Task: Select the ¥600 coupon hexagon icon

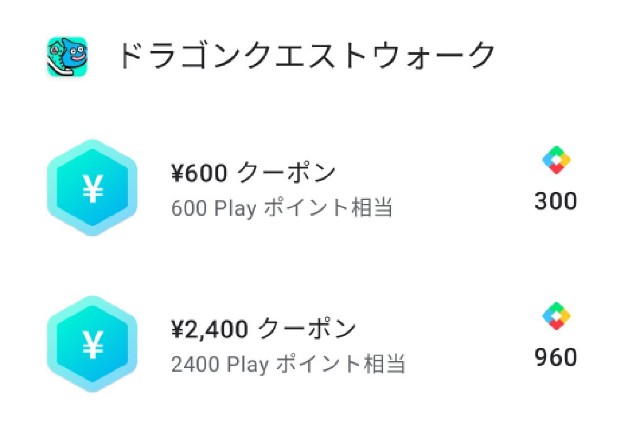Action: click(x=92, y=188)
